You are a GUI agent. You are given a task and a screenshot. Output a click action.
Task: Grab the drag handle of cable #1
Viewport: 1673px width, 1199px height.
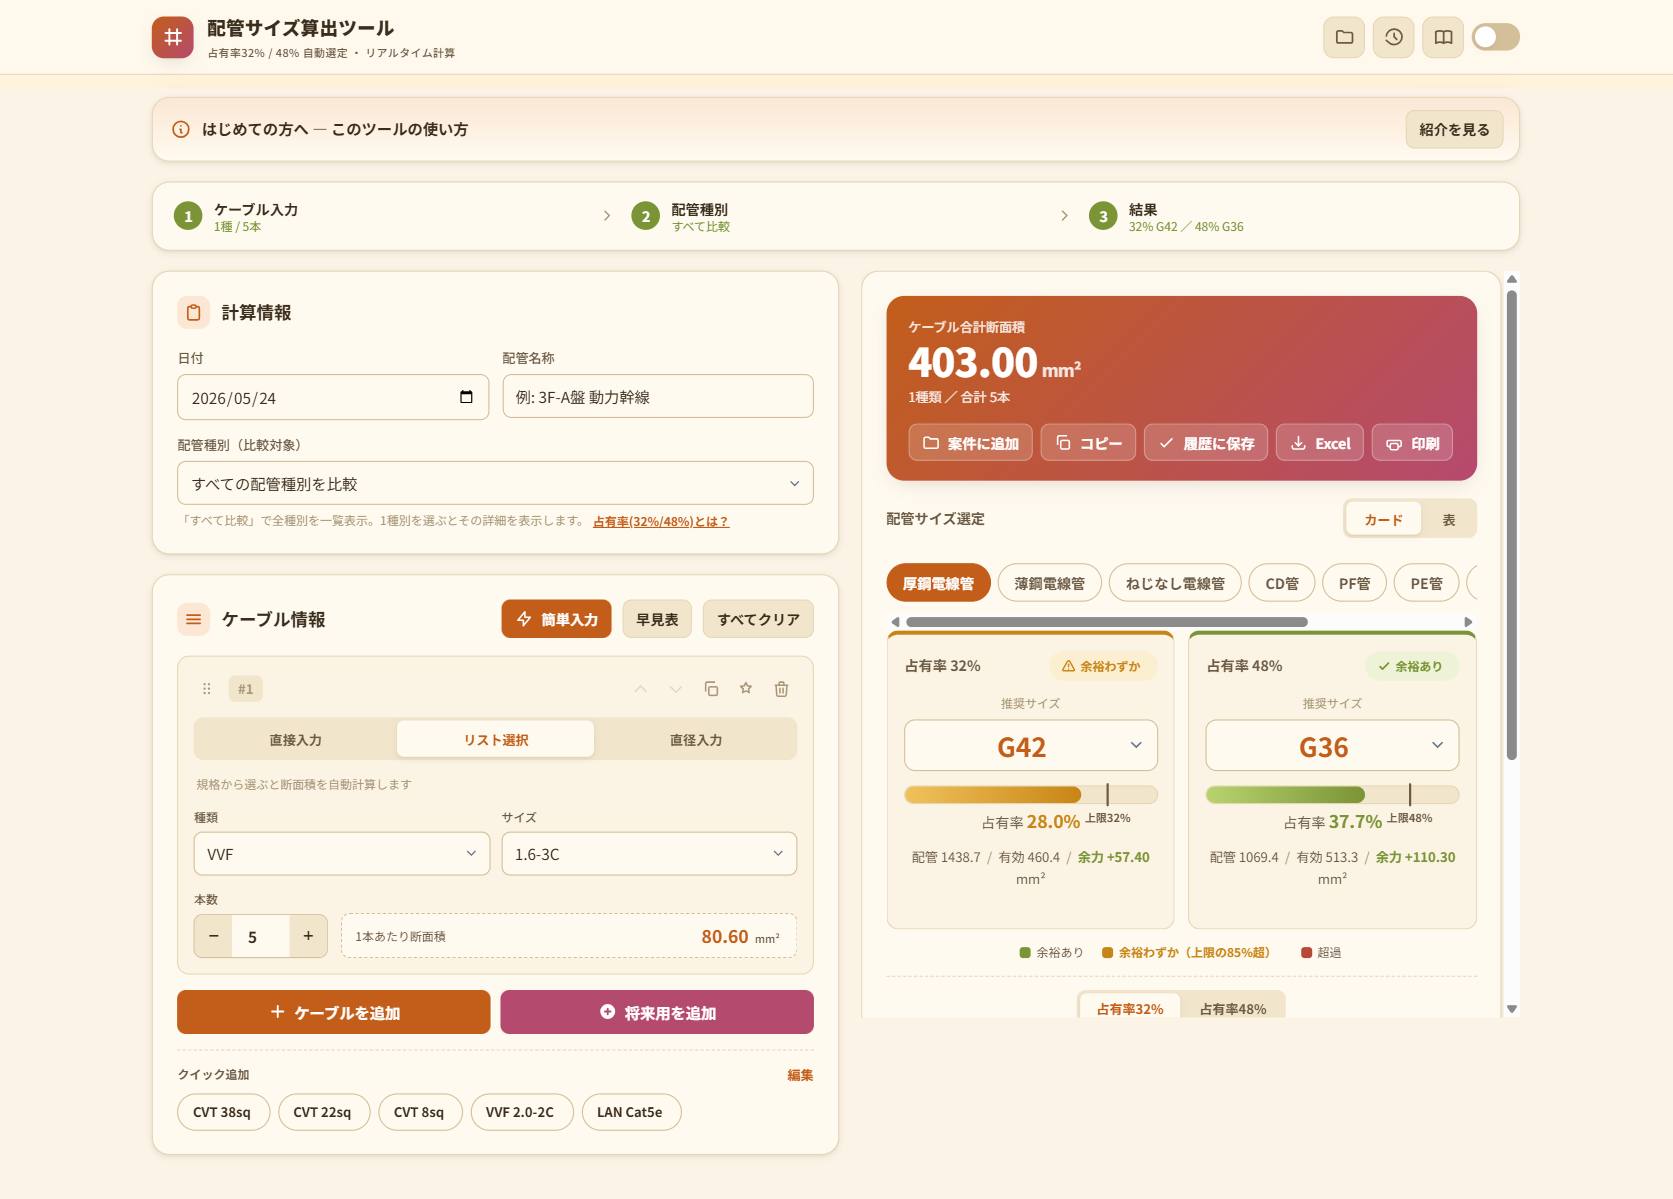[207, 689]
